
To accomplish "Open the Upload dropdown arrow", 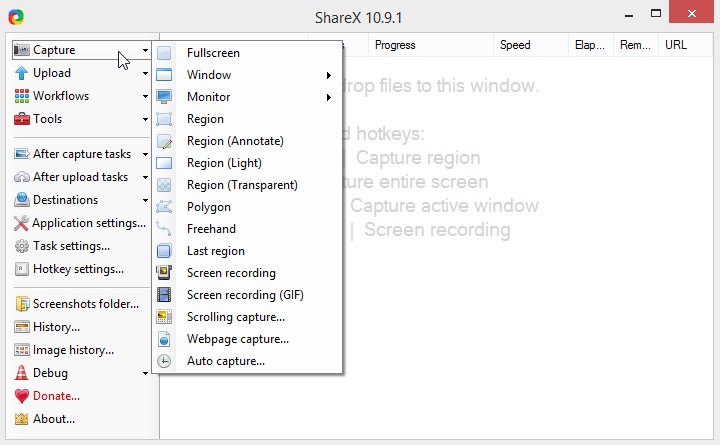I will click(145, 73).
